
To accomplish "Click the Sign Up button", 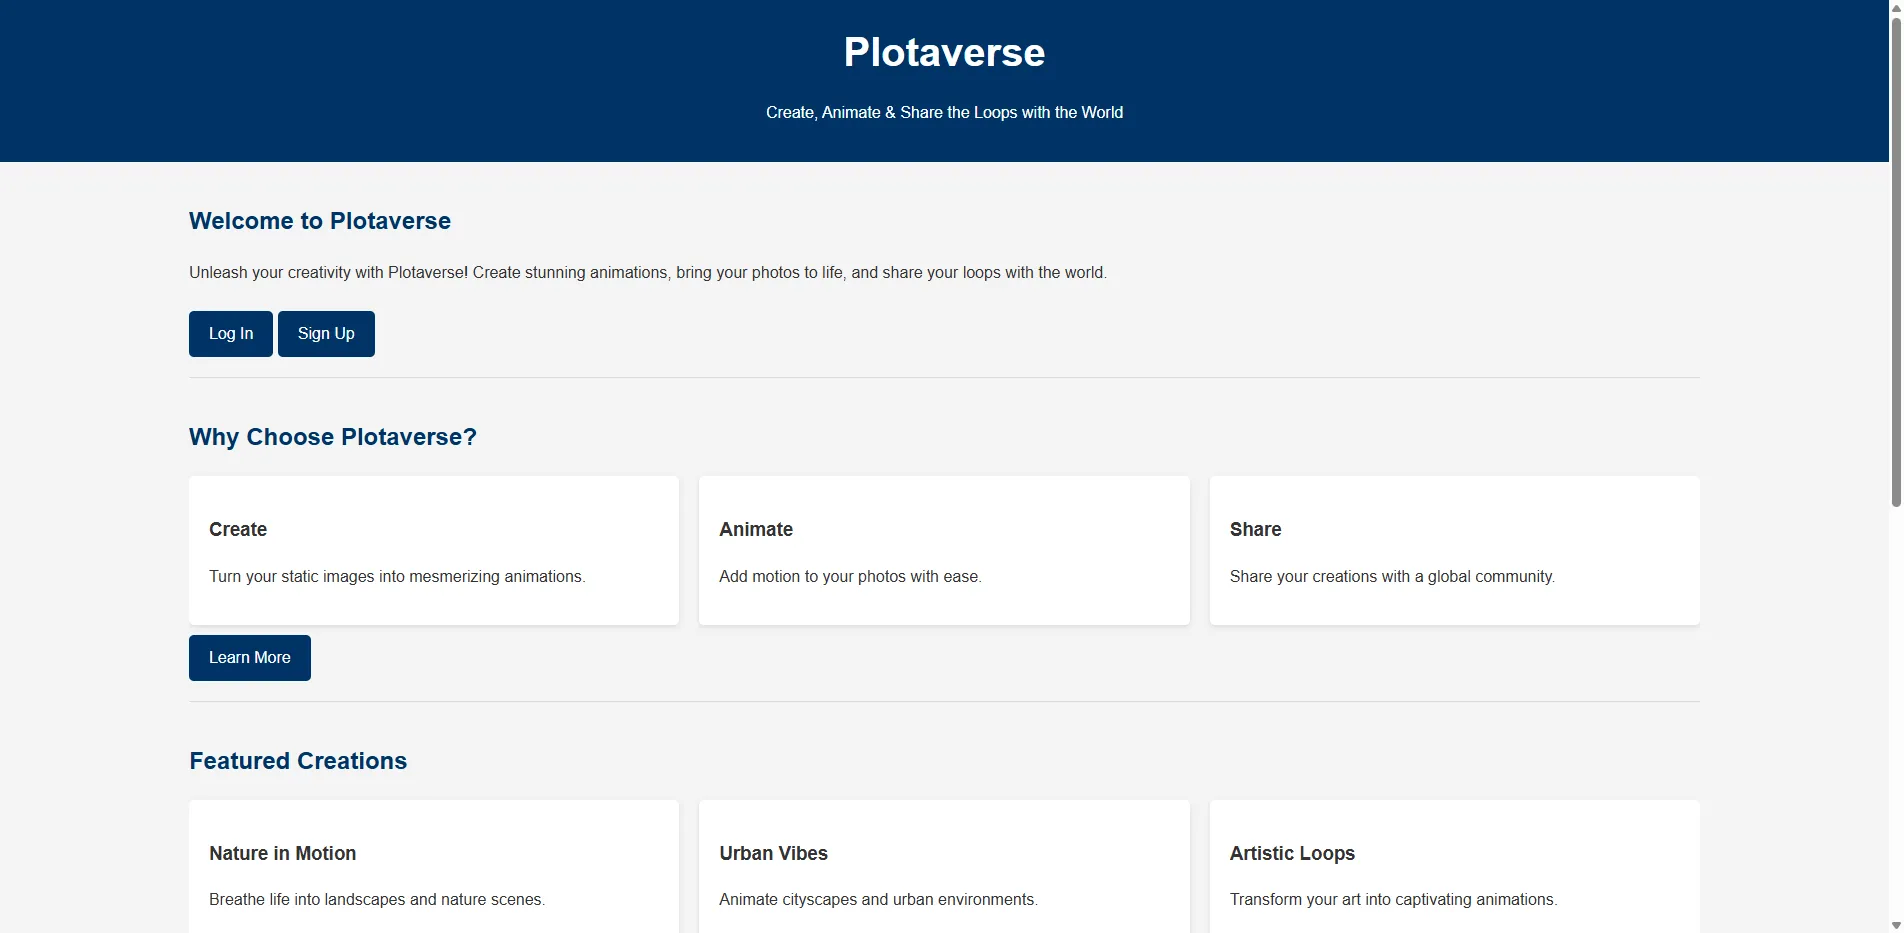I will [326, 333].
